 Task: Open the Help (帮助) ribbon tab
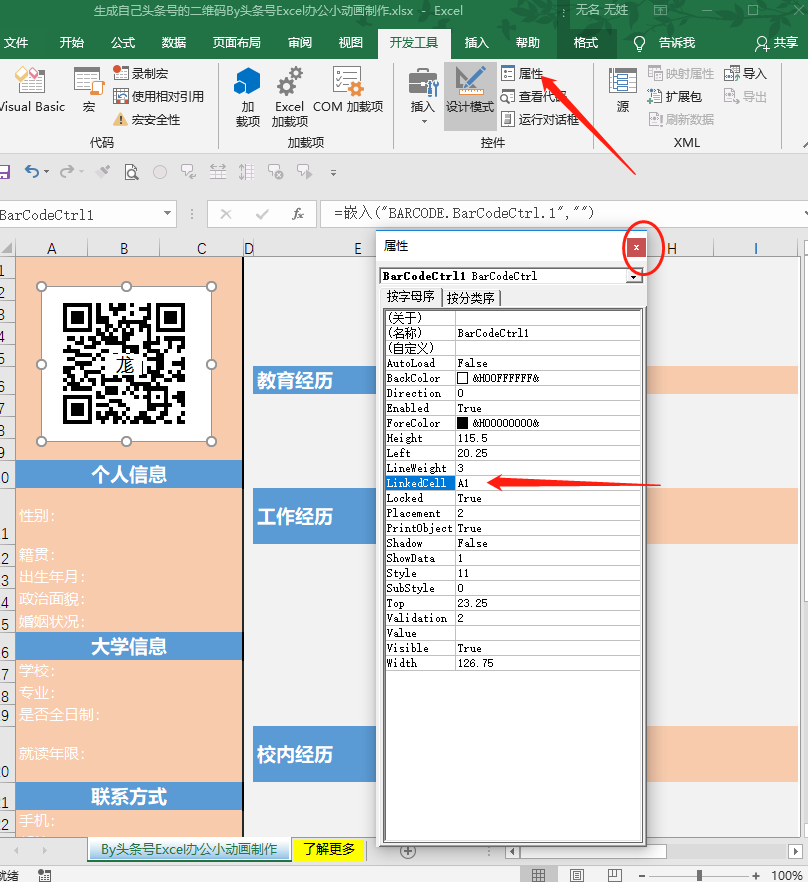(x=528, y=43)
